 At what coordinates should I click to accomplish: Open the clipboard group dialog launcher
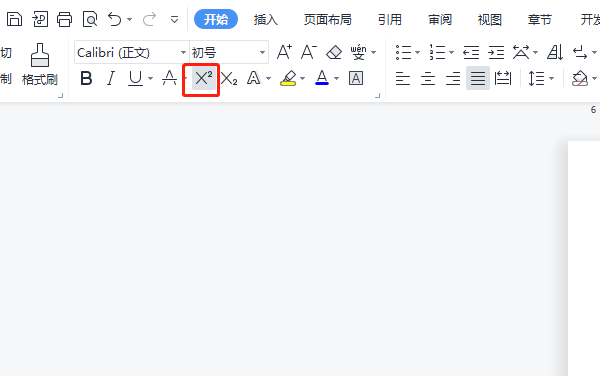pyautogui.click(x=60, y=95)
